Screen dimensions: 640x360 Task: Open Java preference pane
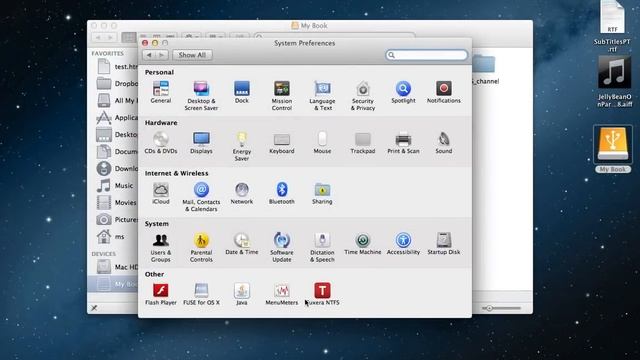tap(242, 294)
